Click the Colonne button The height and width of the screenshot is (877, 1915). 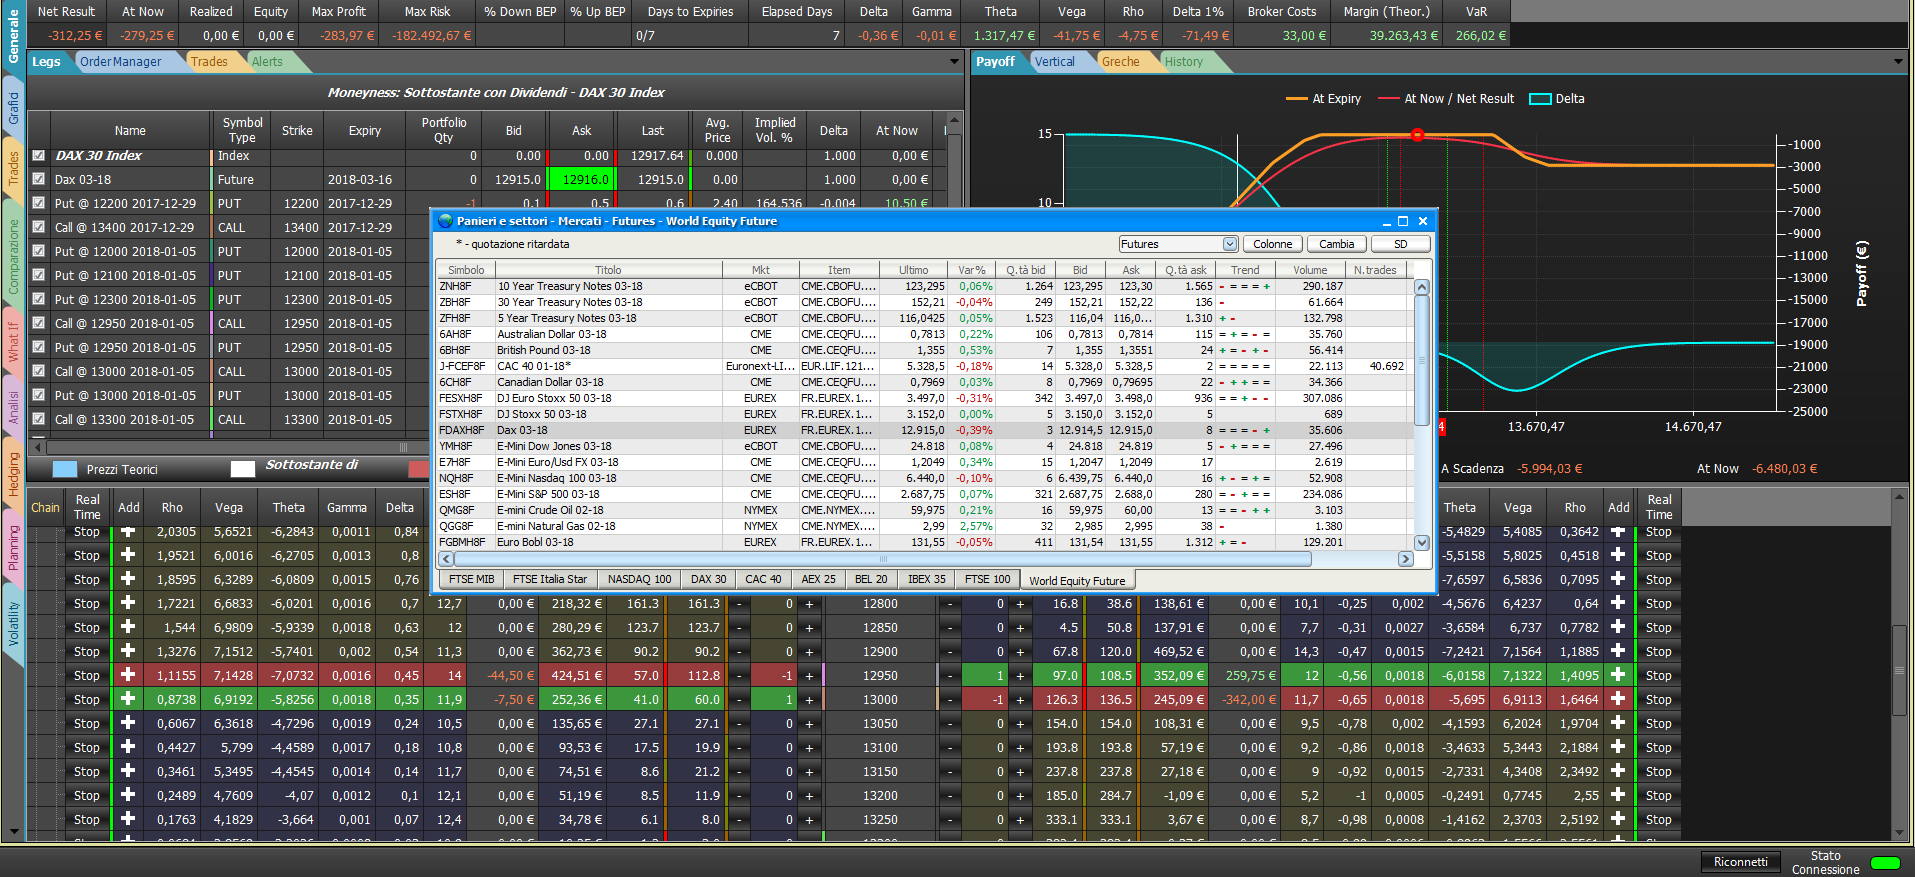pyautogui.click(x=1272, y=244)
